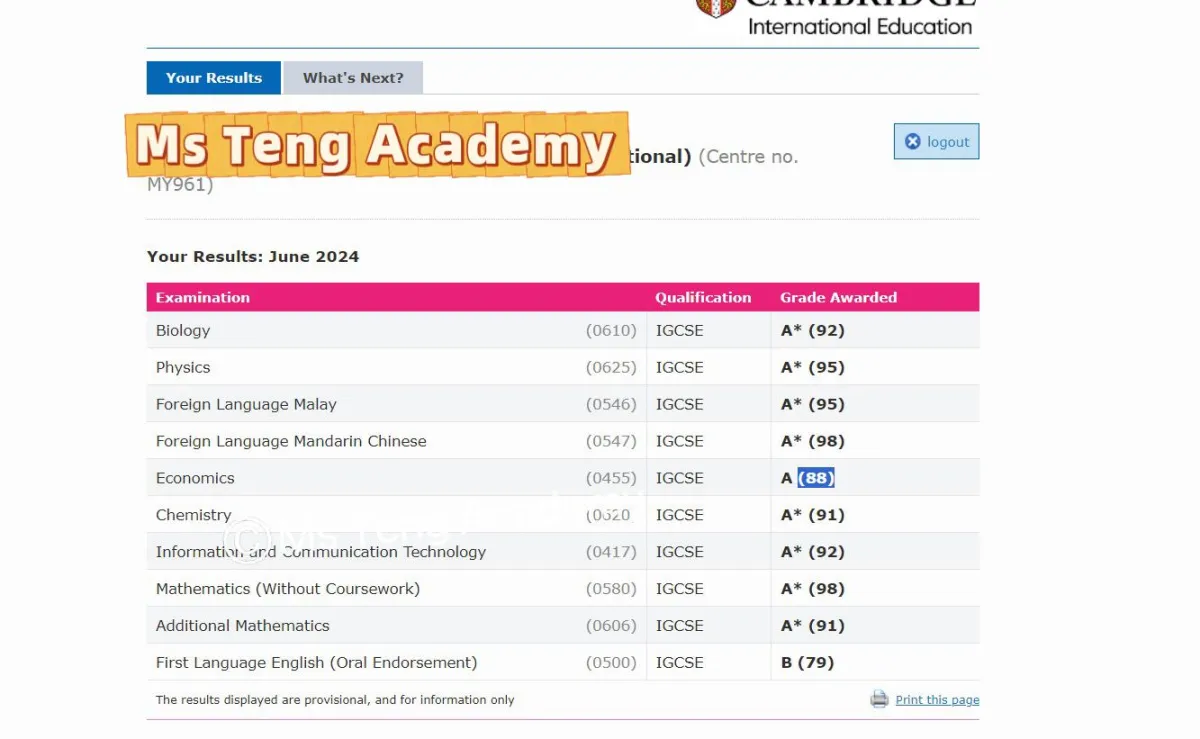This screenshot has height=739, width=1200.
Task: Click the highlighted Economics score (88)
Action: [816, 478]
